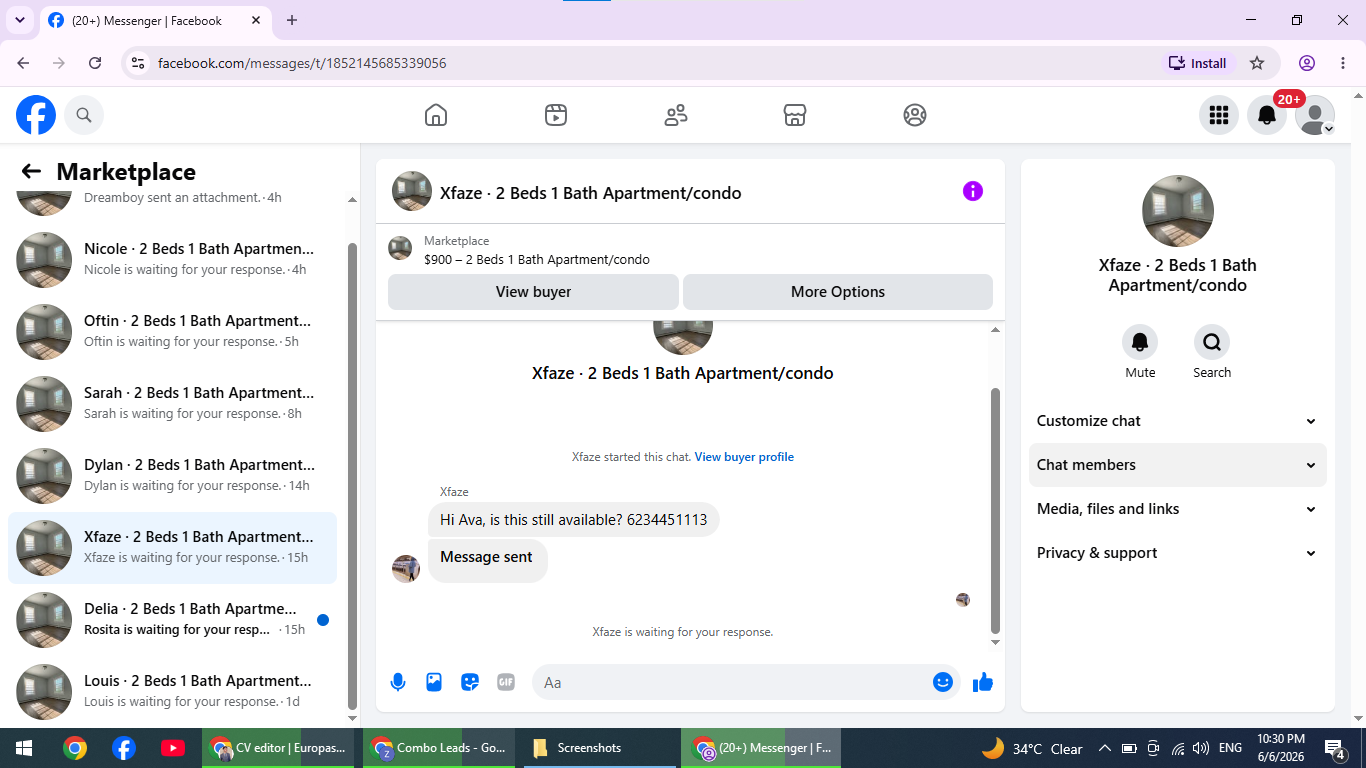1366x768 pixels.
Task: Click the More Options button
Action: pos(838,292)
